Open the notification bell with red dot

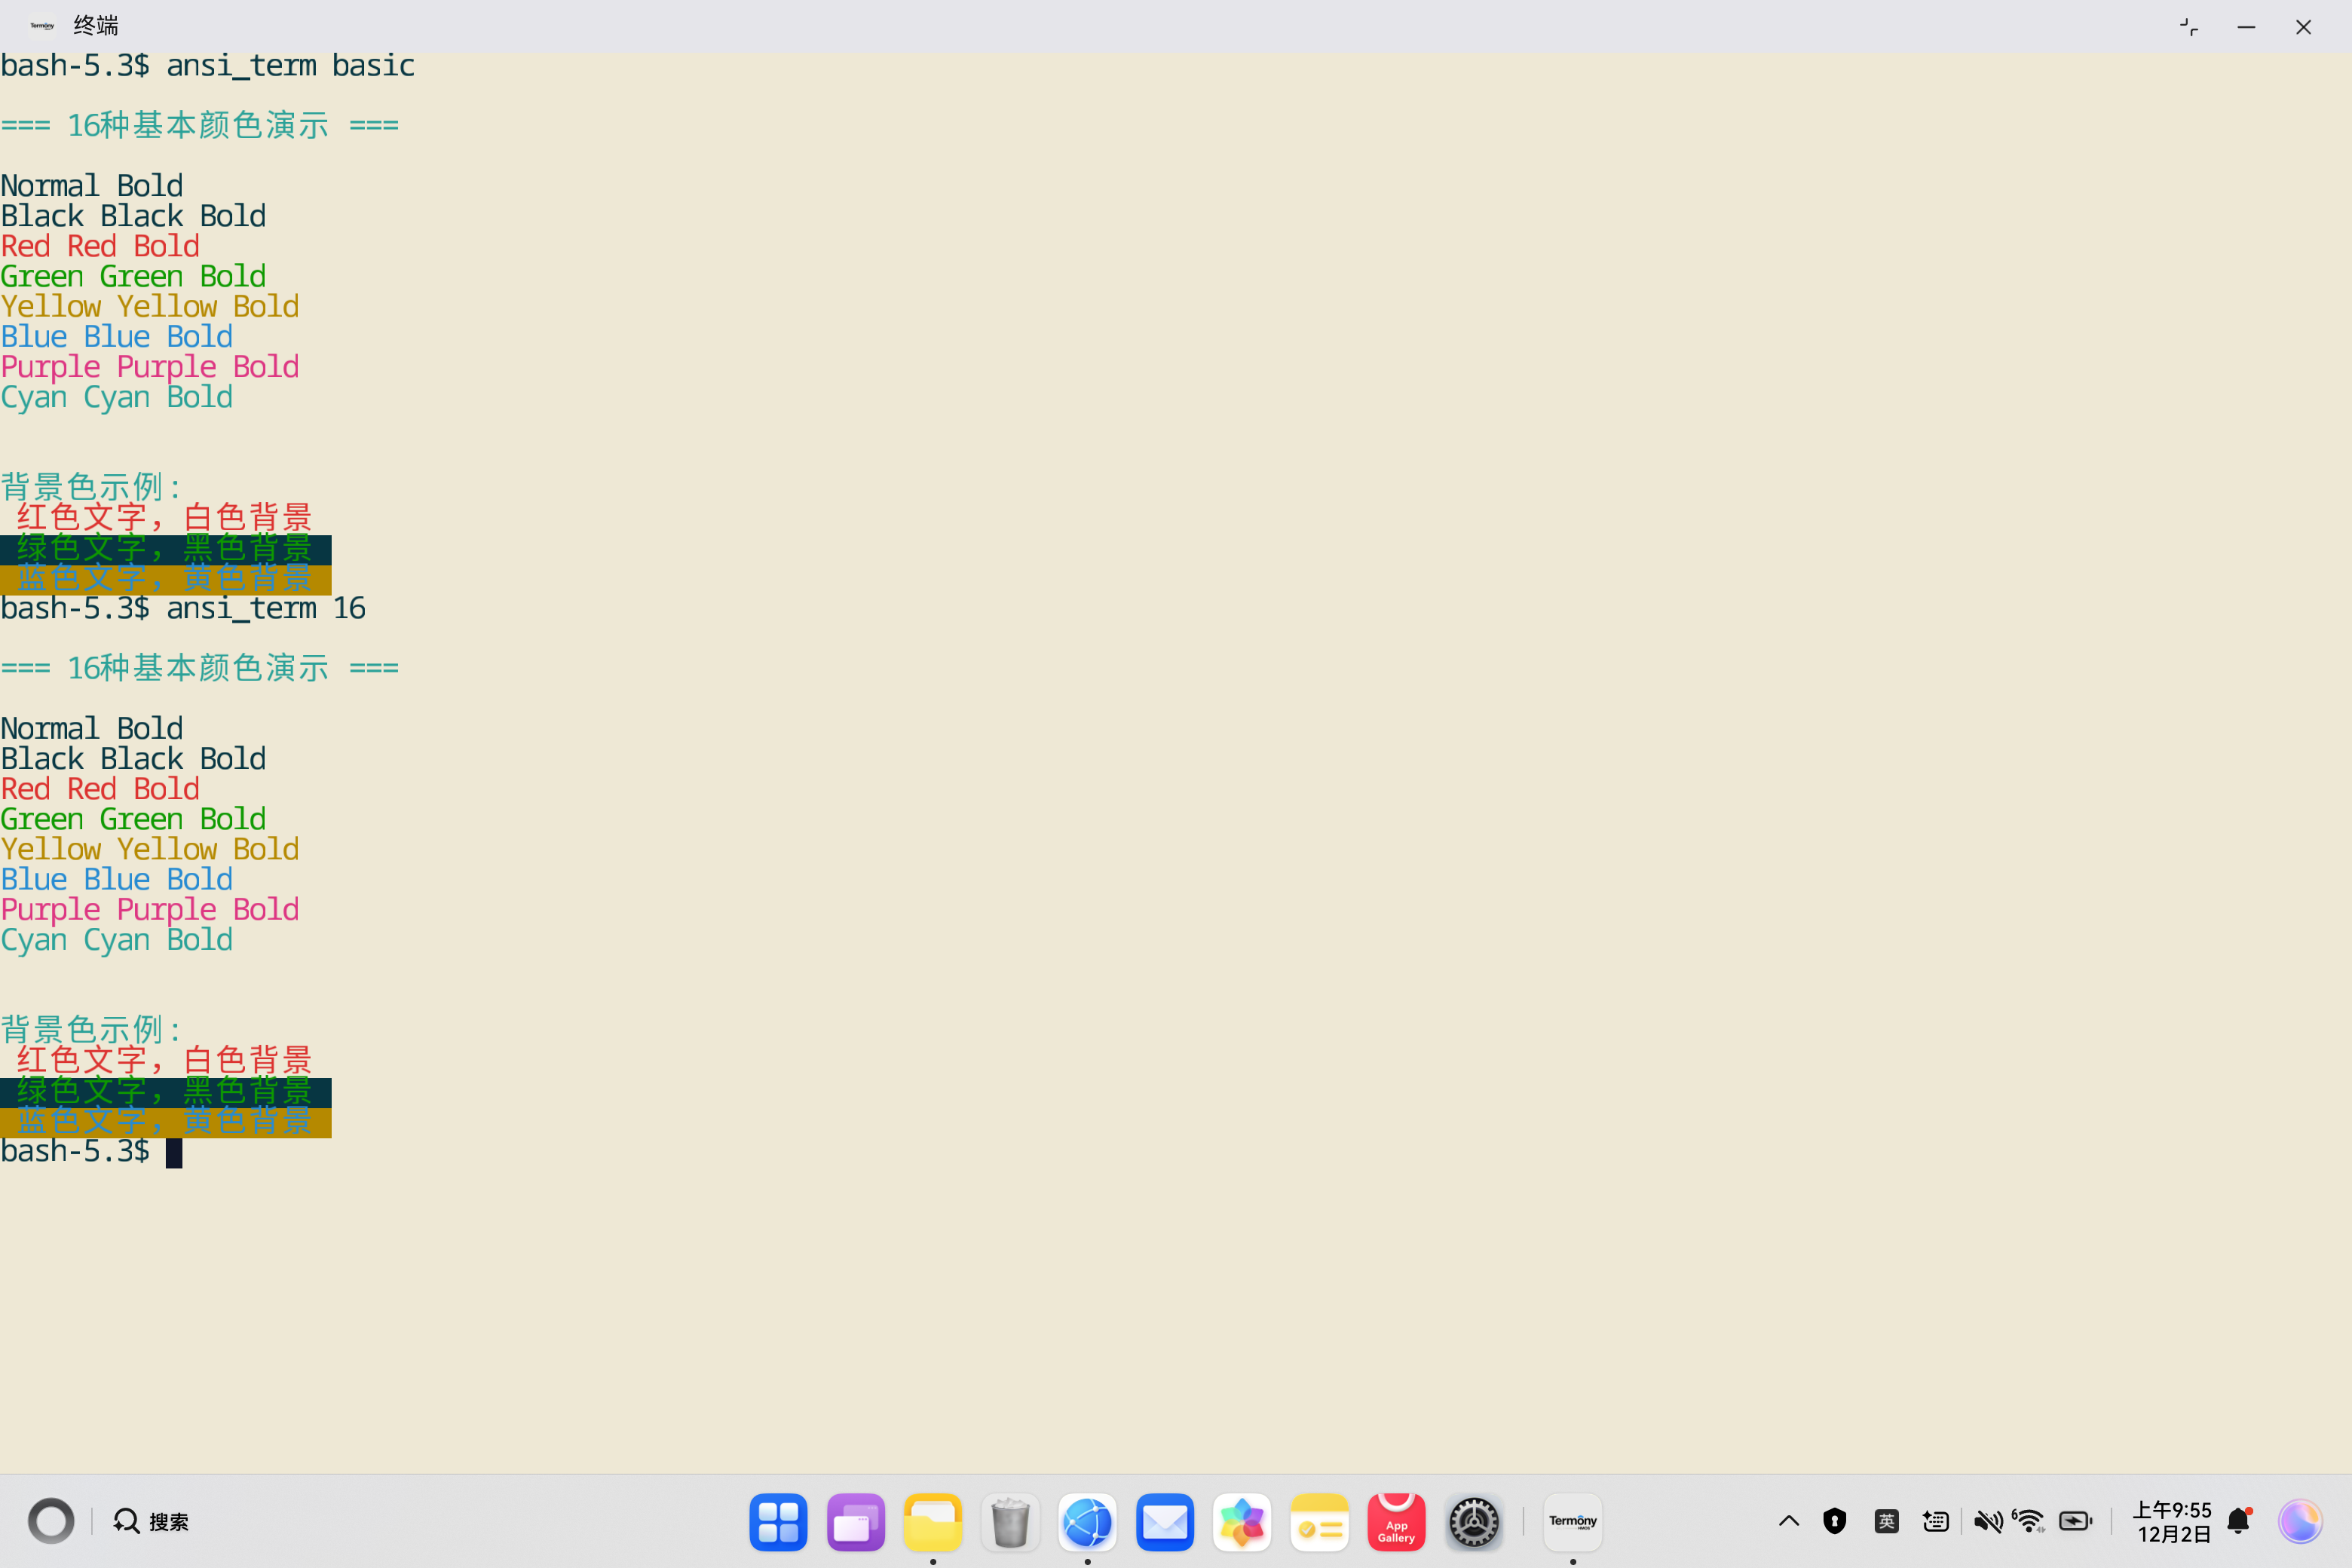point(2239,1521)
